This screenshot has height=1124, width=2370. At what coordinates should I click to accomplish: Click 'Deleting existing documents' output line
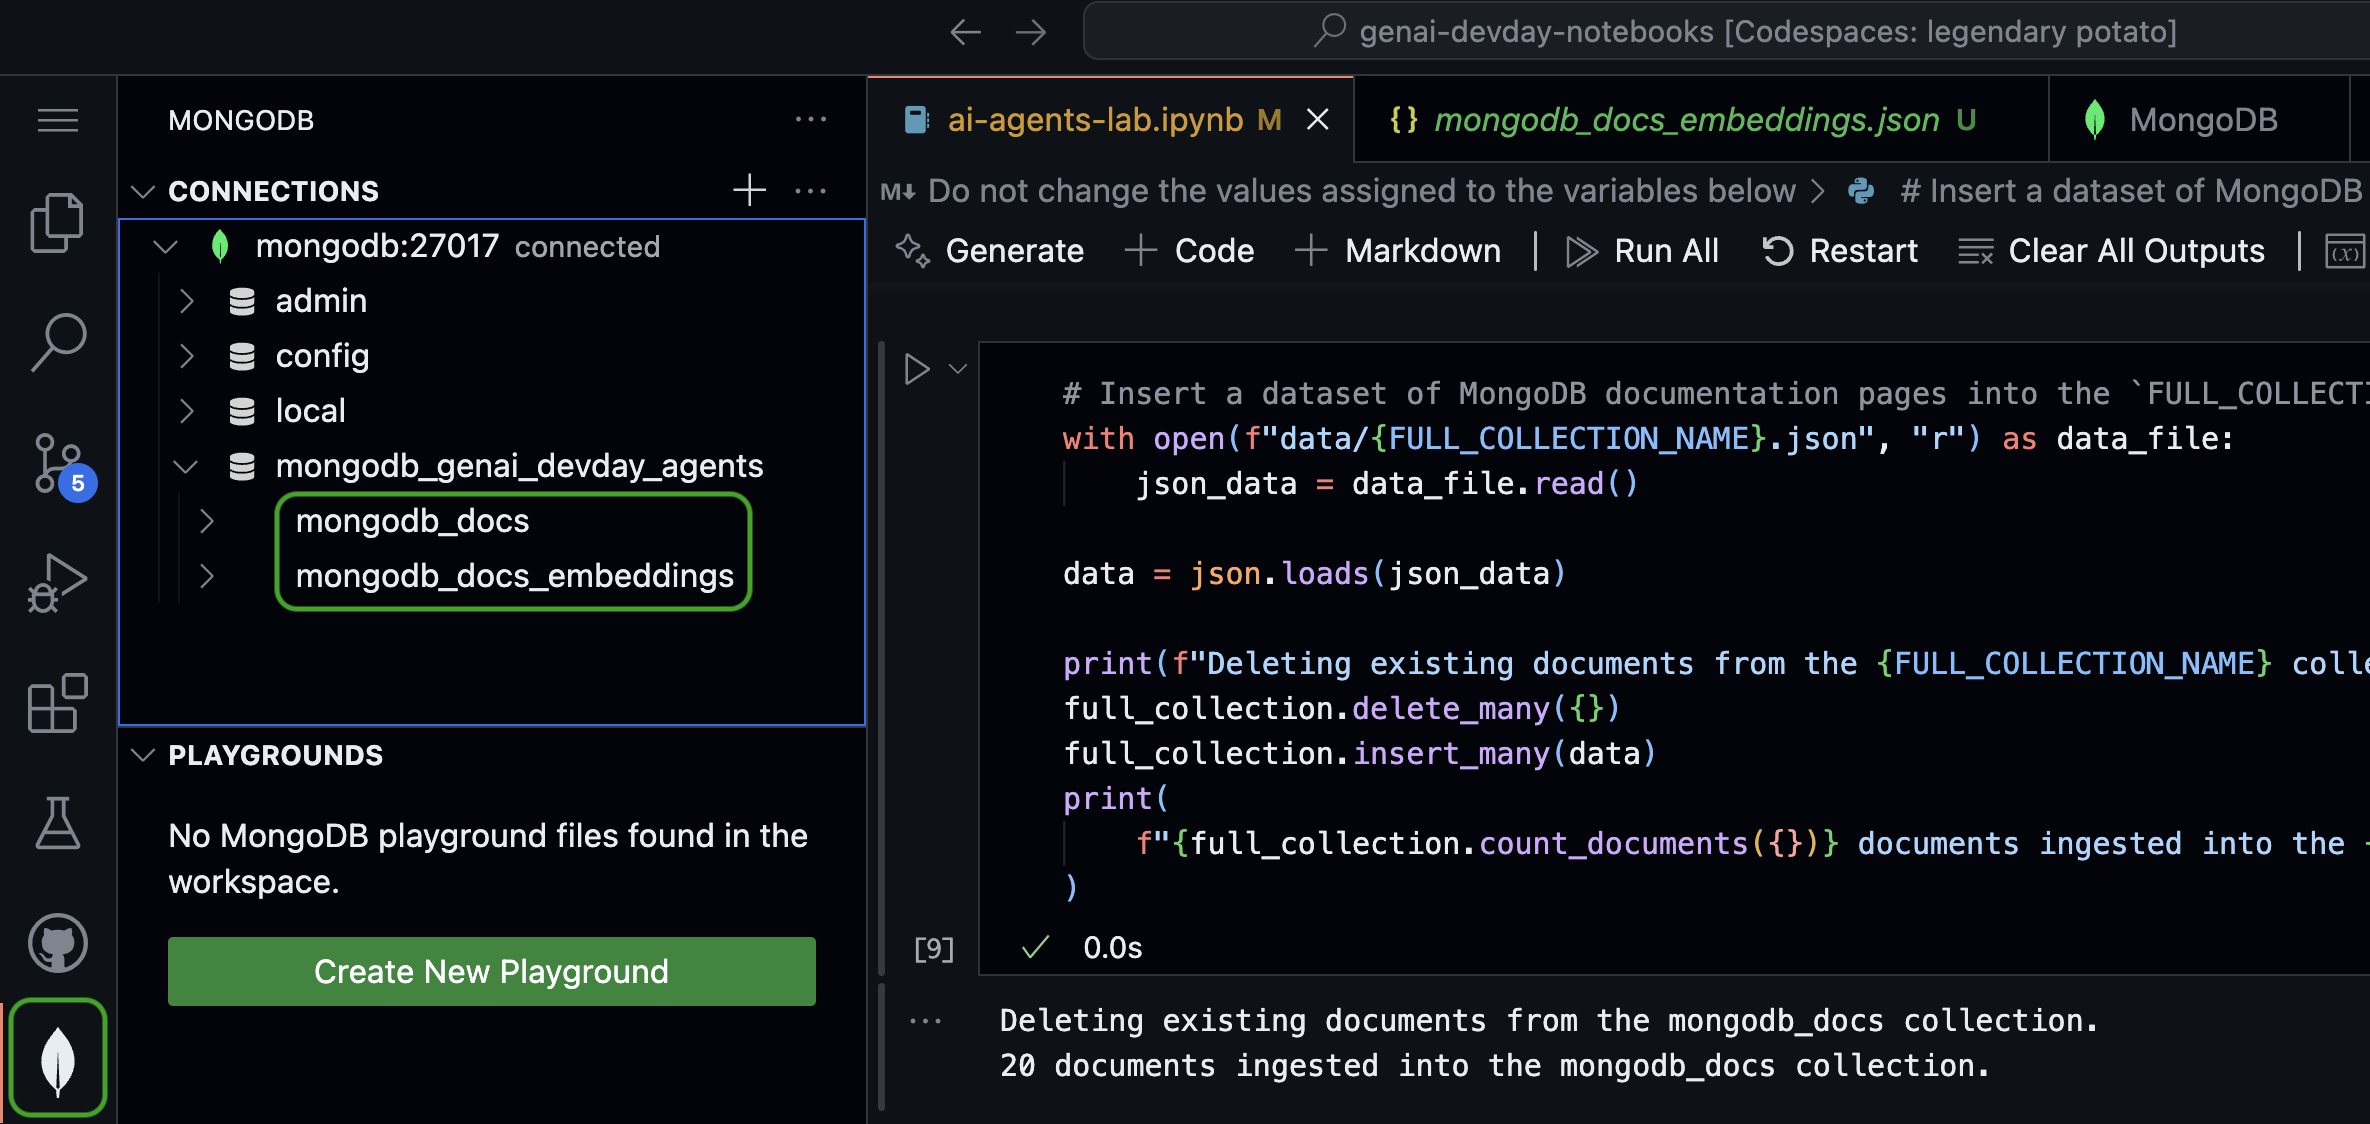pyautogui.click(x=1549, y=1021)
